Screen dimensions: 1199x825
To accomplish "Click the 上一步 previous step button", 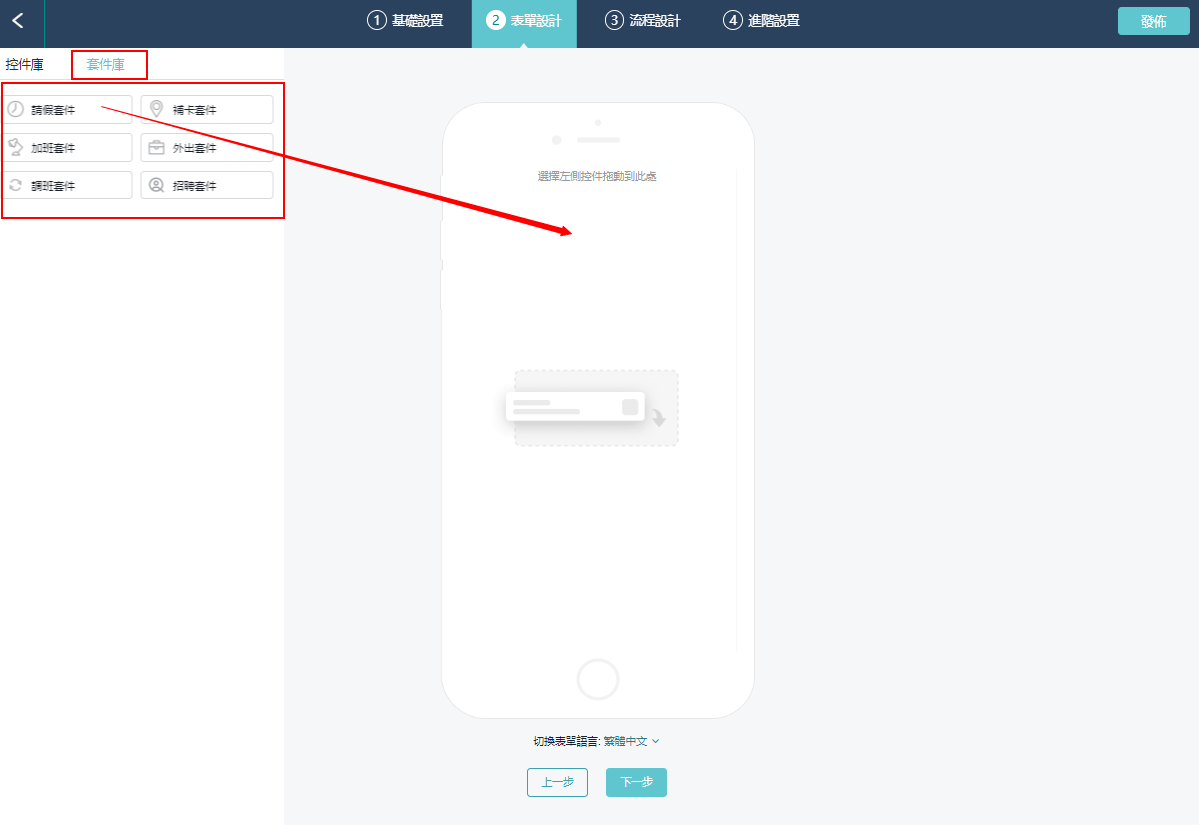I will 557,783.
